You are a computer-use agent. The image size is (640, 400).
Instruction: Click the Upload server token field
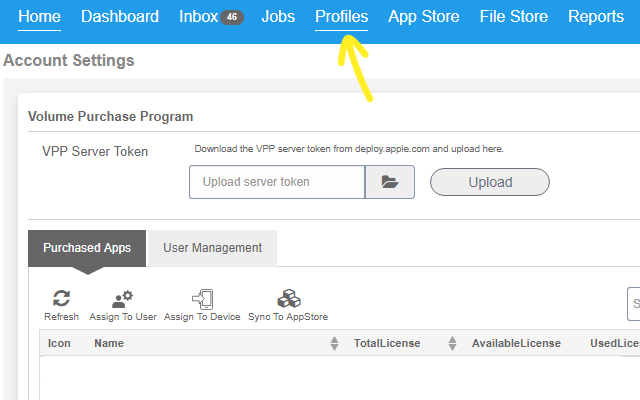coord(277,182)
